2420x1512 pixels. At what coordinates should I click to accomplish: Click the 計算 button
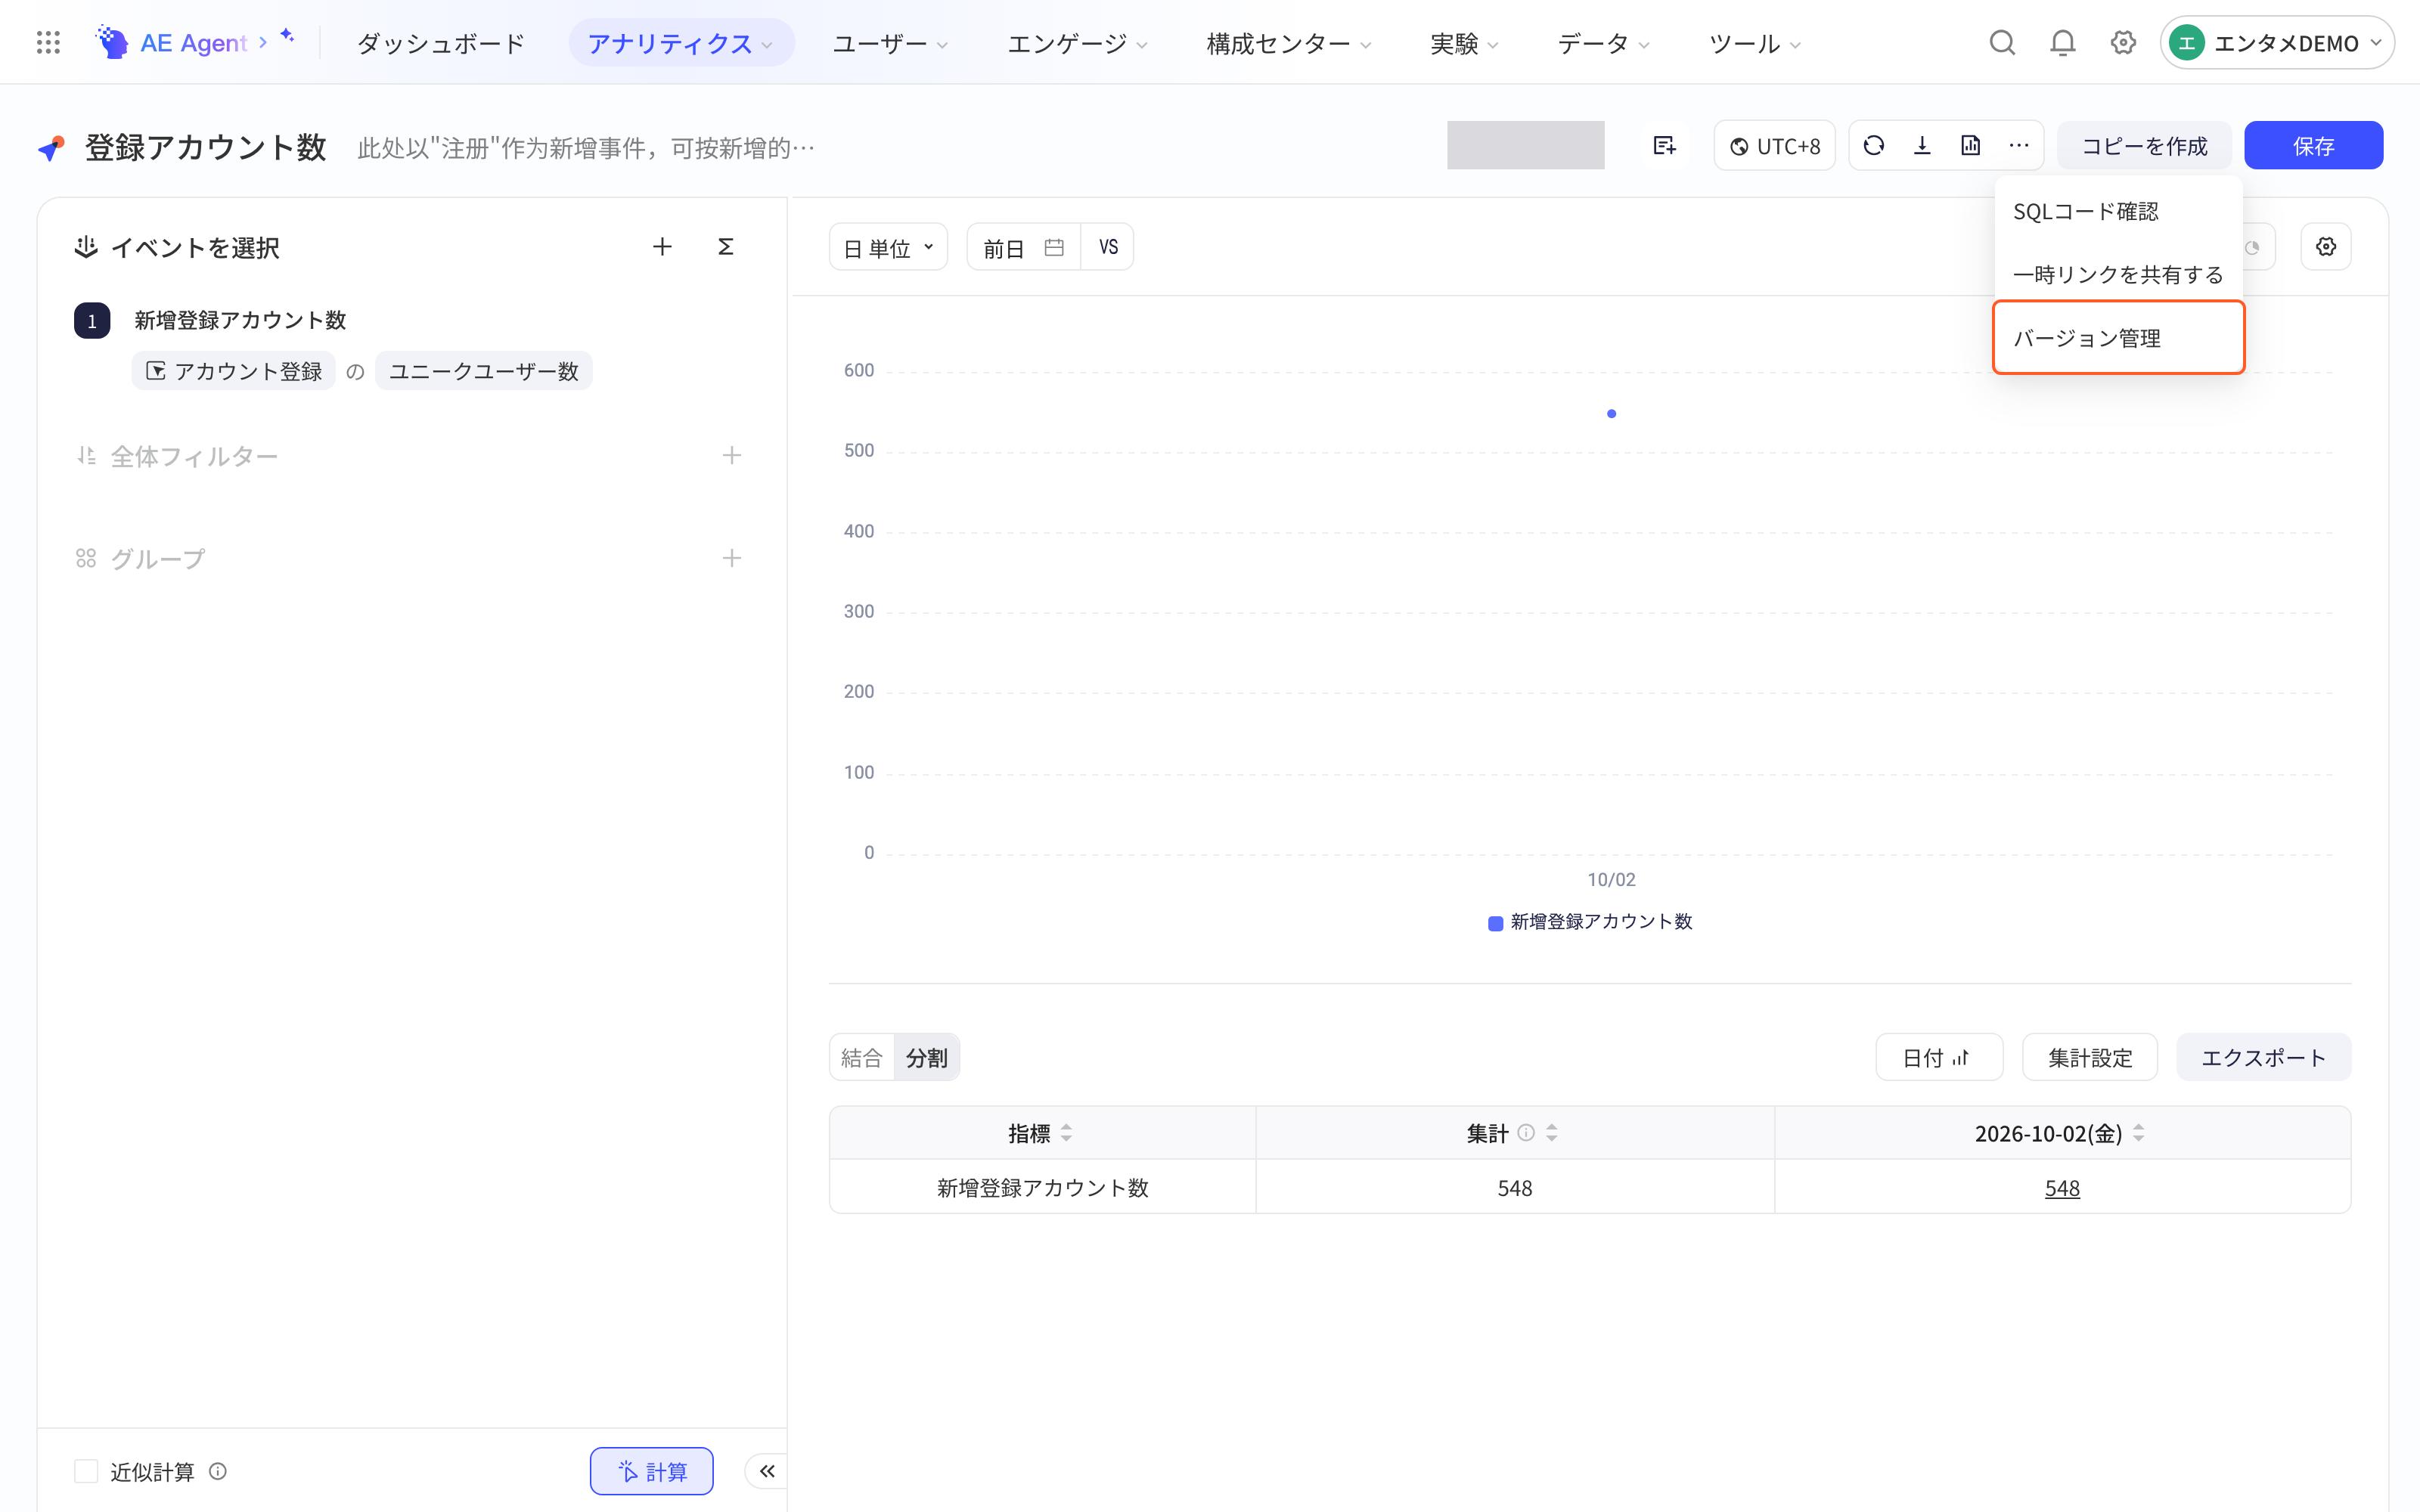click(x=651, y=1471)
